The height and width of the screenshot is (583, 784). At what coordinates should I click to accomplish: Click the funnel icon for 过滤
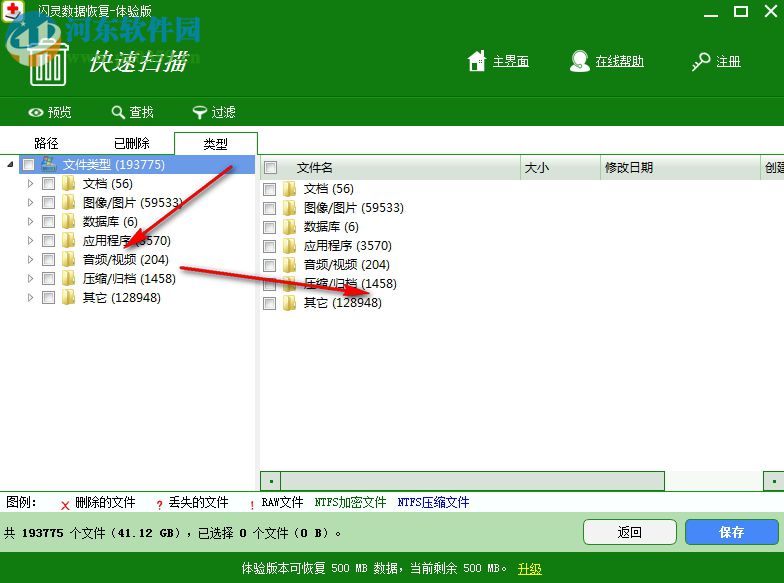[x=200, y=112]
